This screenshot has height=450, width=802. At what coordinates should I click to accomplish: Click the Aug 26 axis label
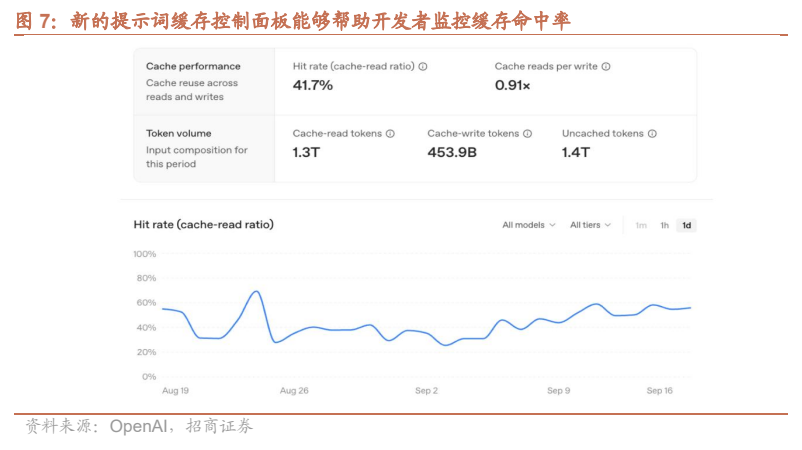pyautogui.click(x=294, y=391)
